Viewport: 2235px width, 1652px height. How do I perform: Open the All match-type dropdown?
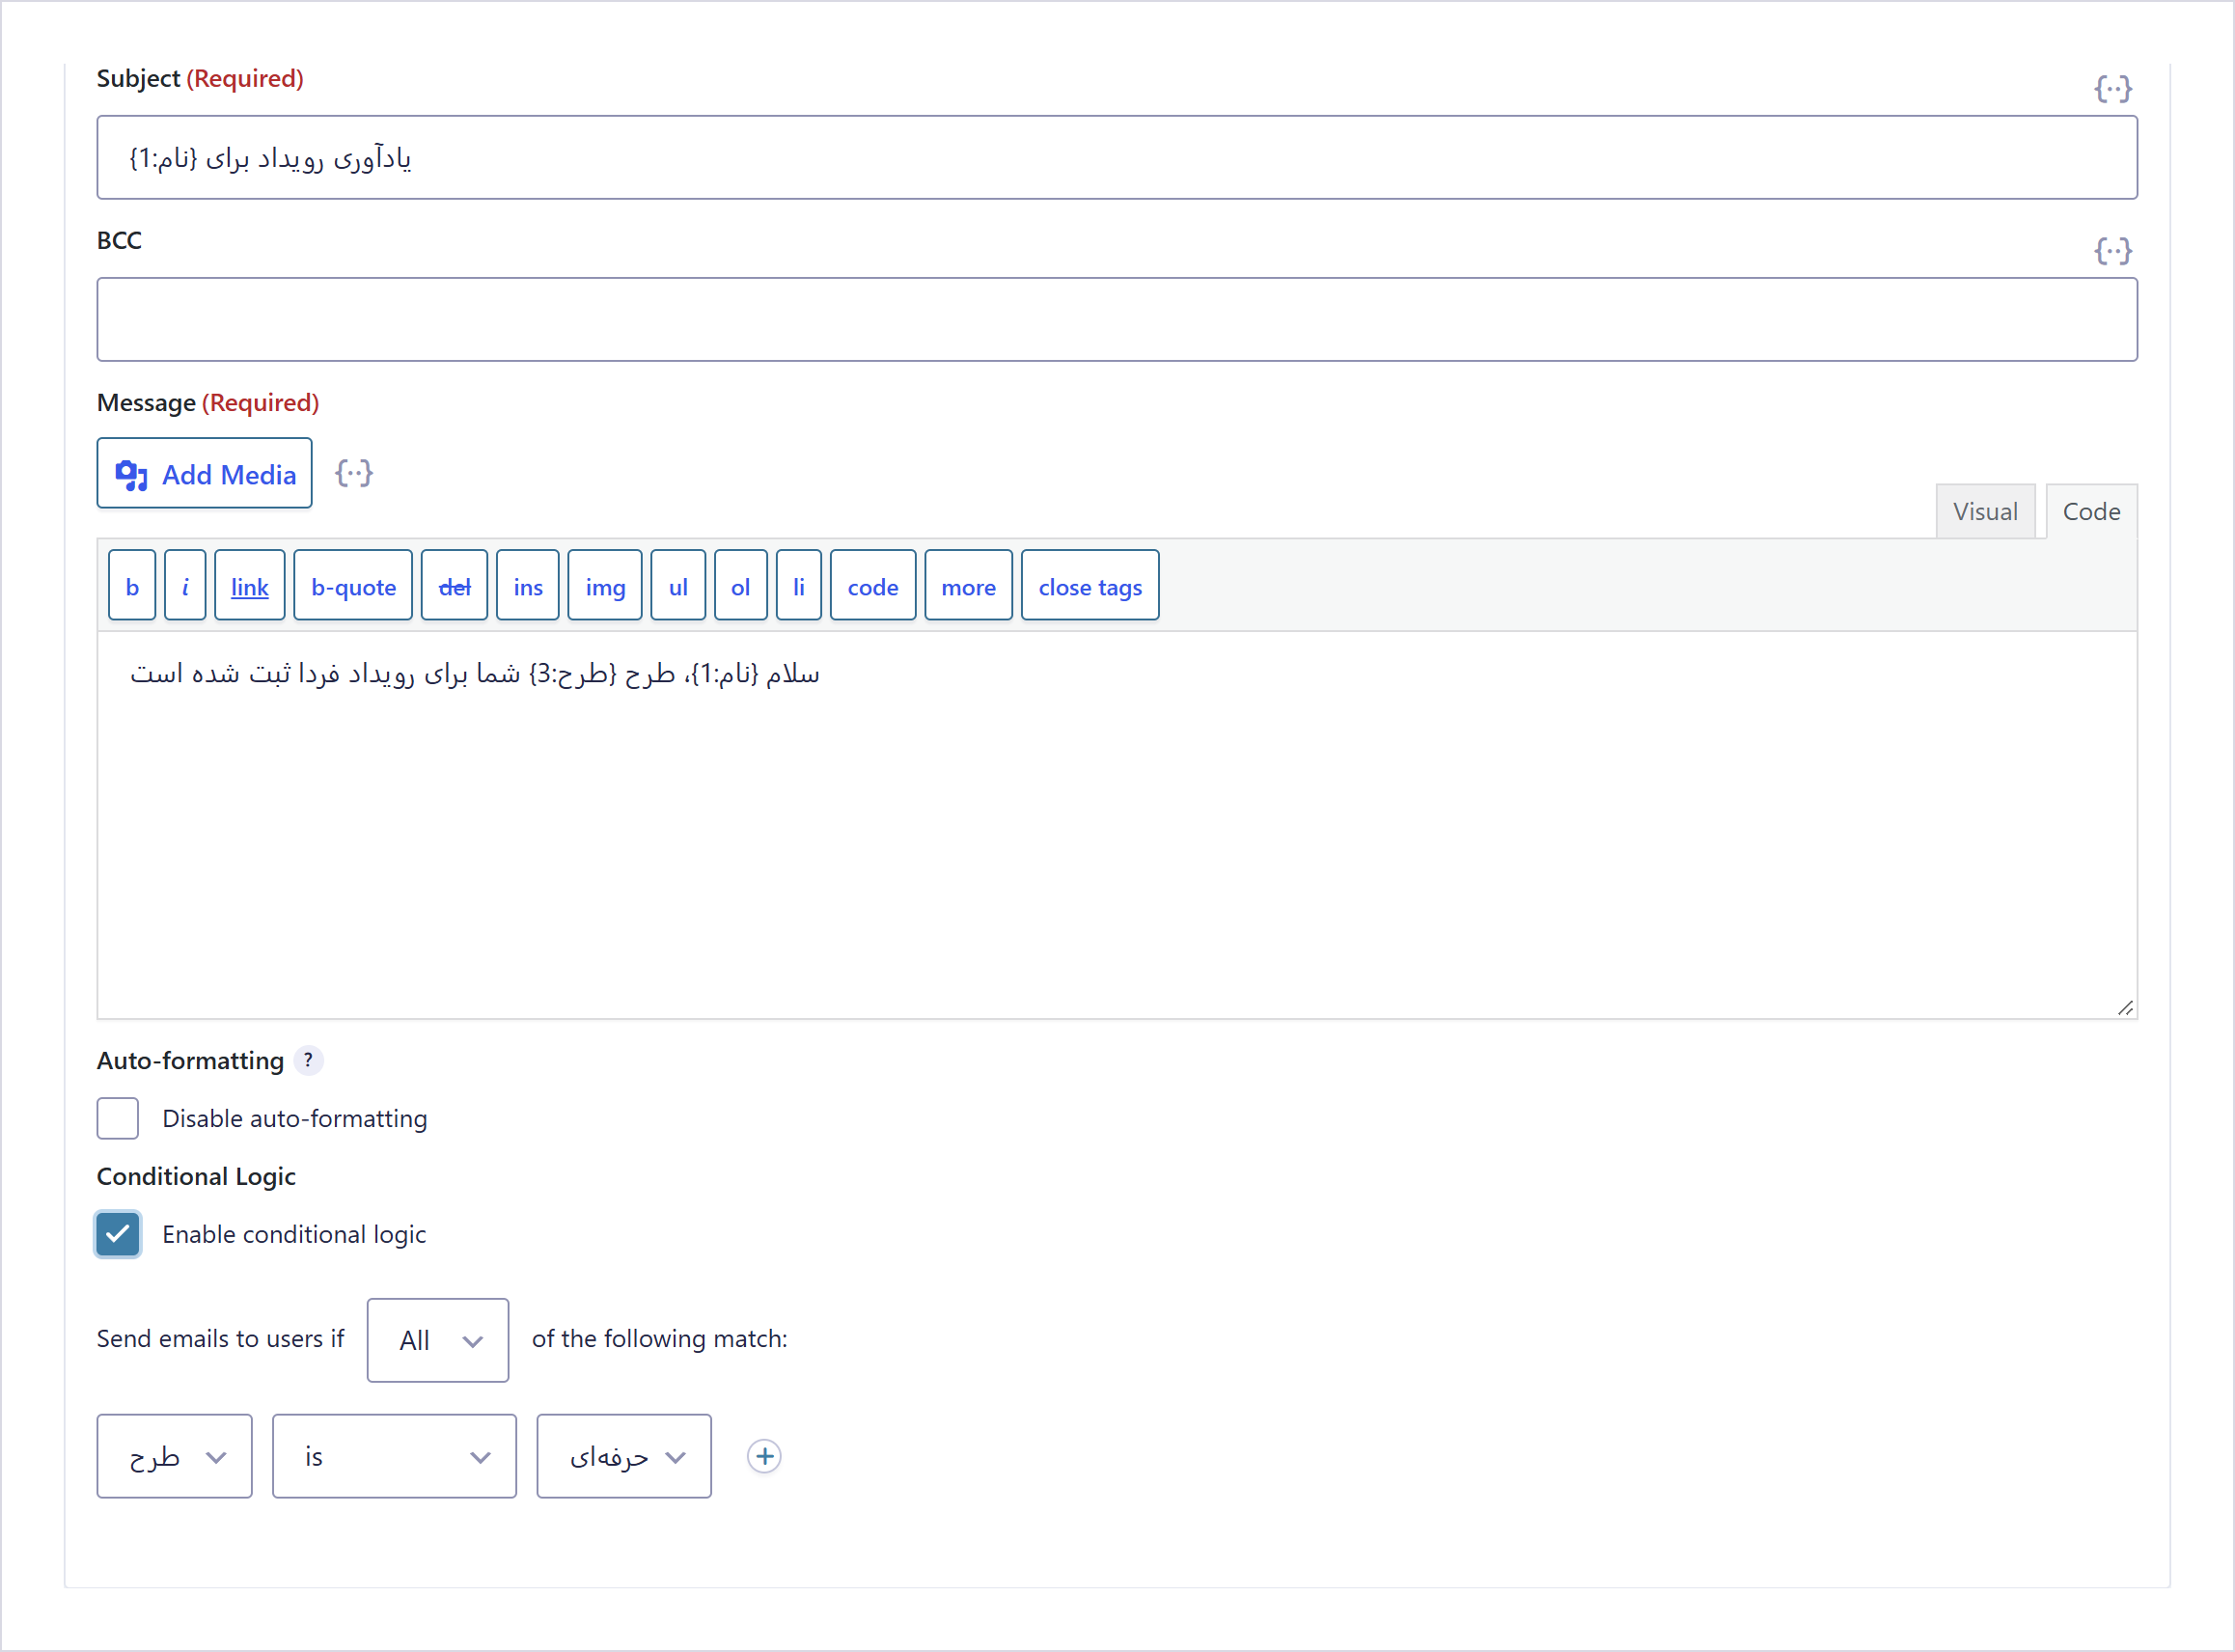(438, 1340)
